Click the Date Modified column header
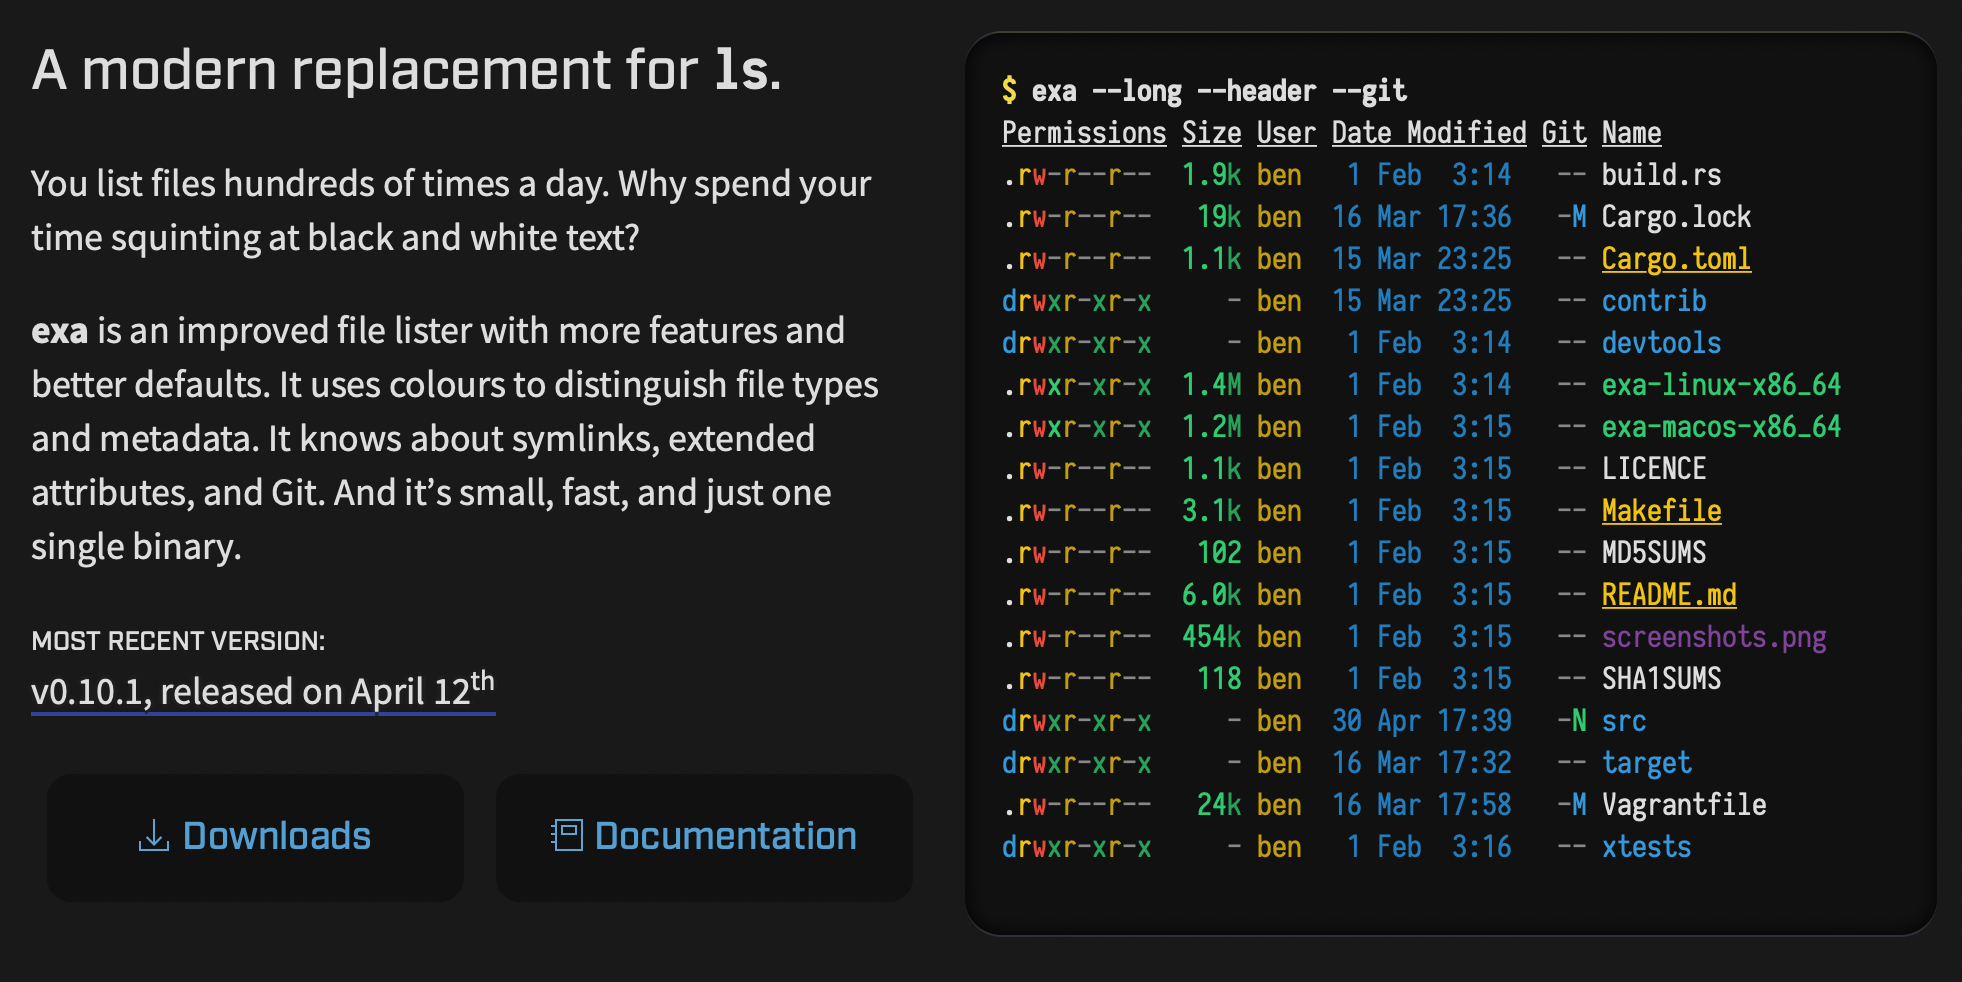This screenshot has width=1962, height=982. pos(1429,133)
